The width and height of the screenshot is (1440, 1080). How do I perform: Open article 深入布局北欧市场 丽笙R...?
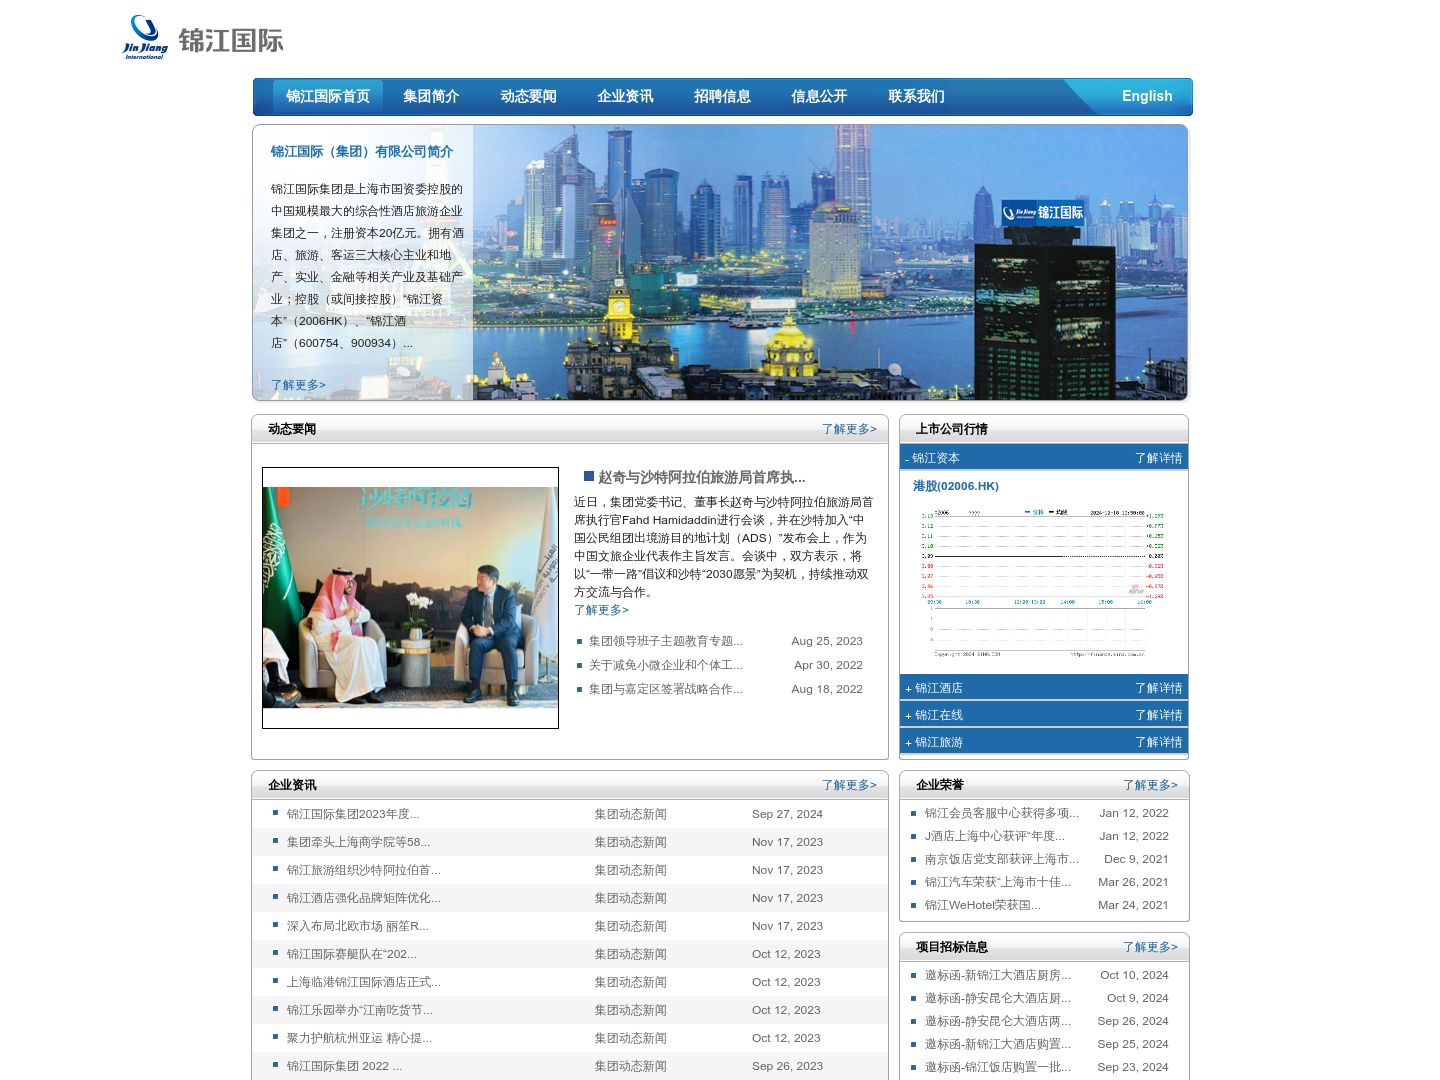(357, 926)
